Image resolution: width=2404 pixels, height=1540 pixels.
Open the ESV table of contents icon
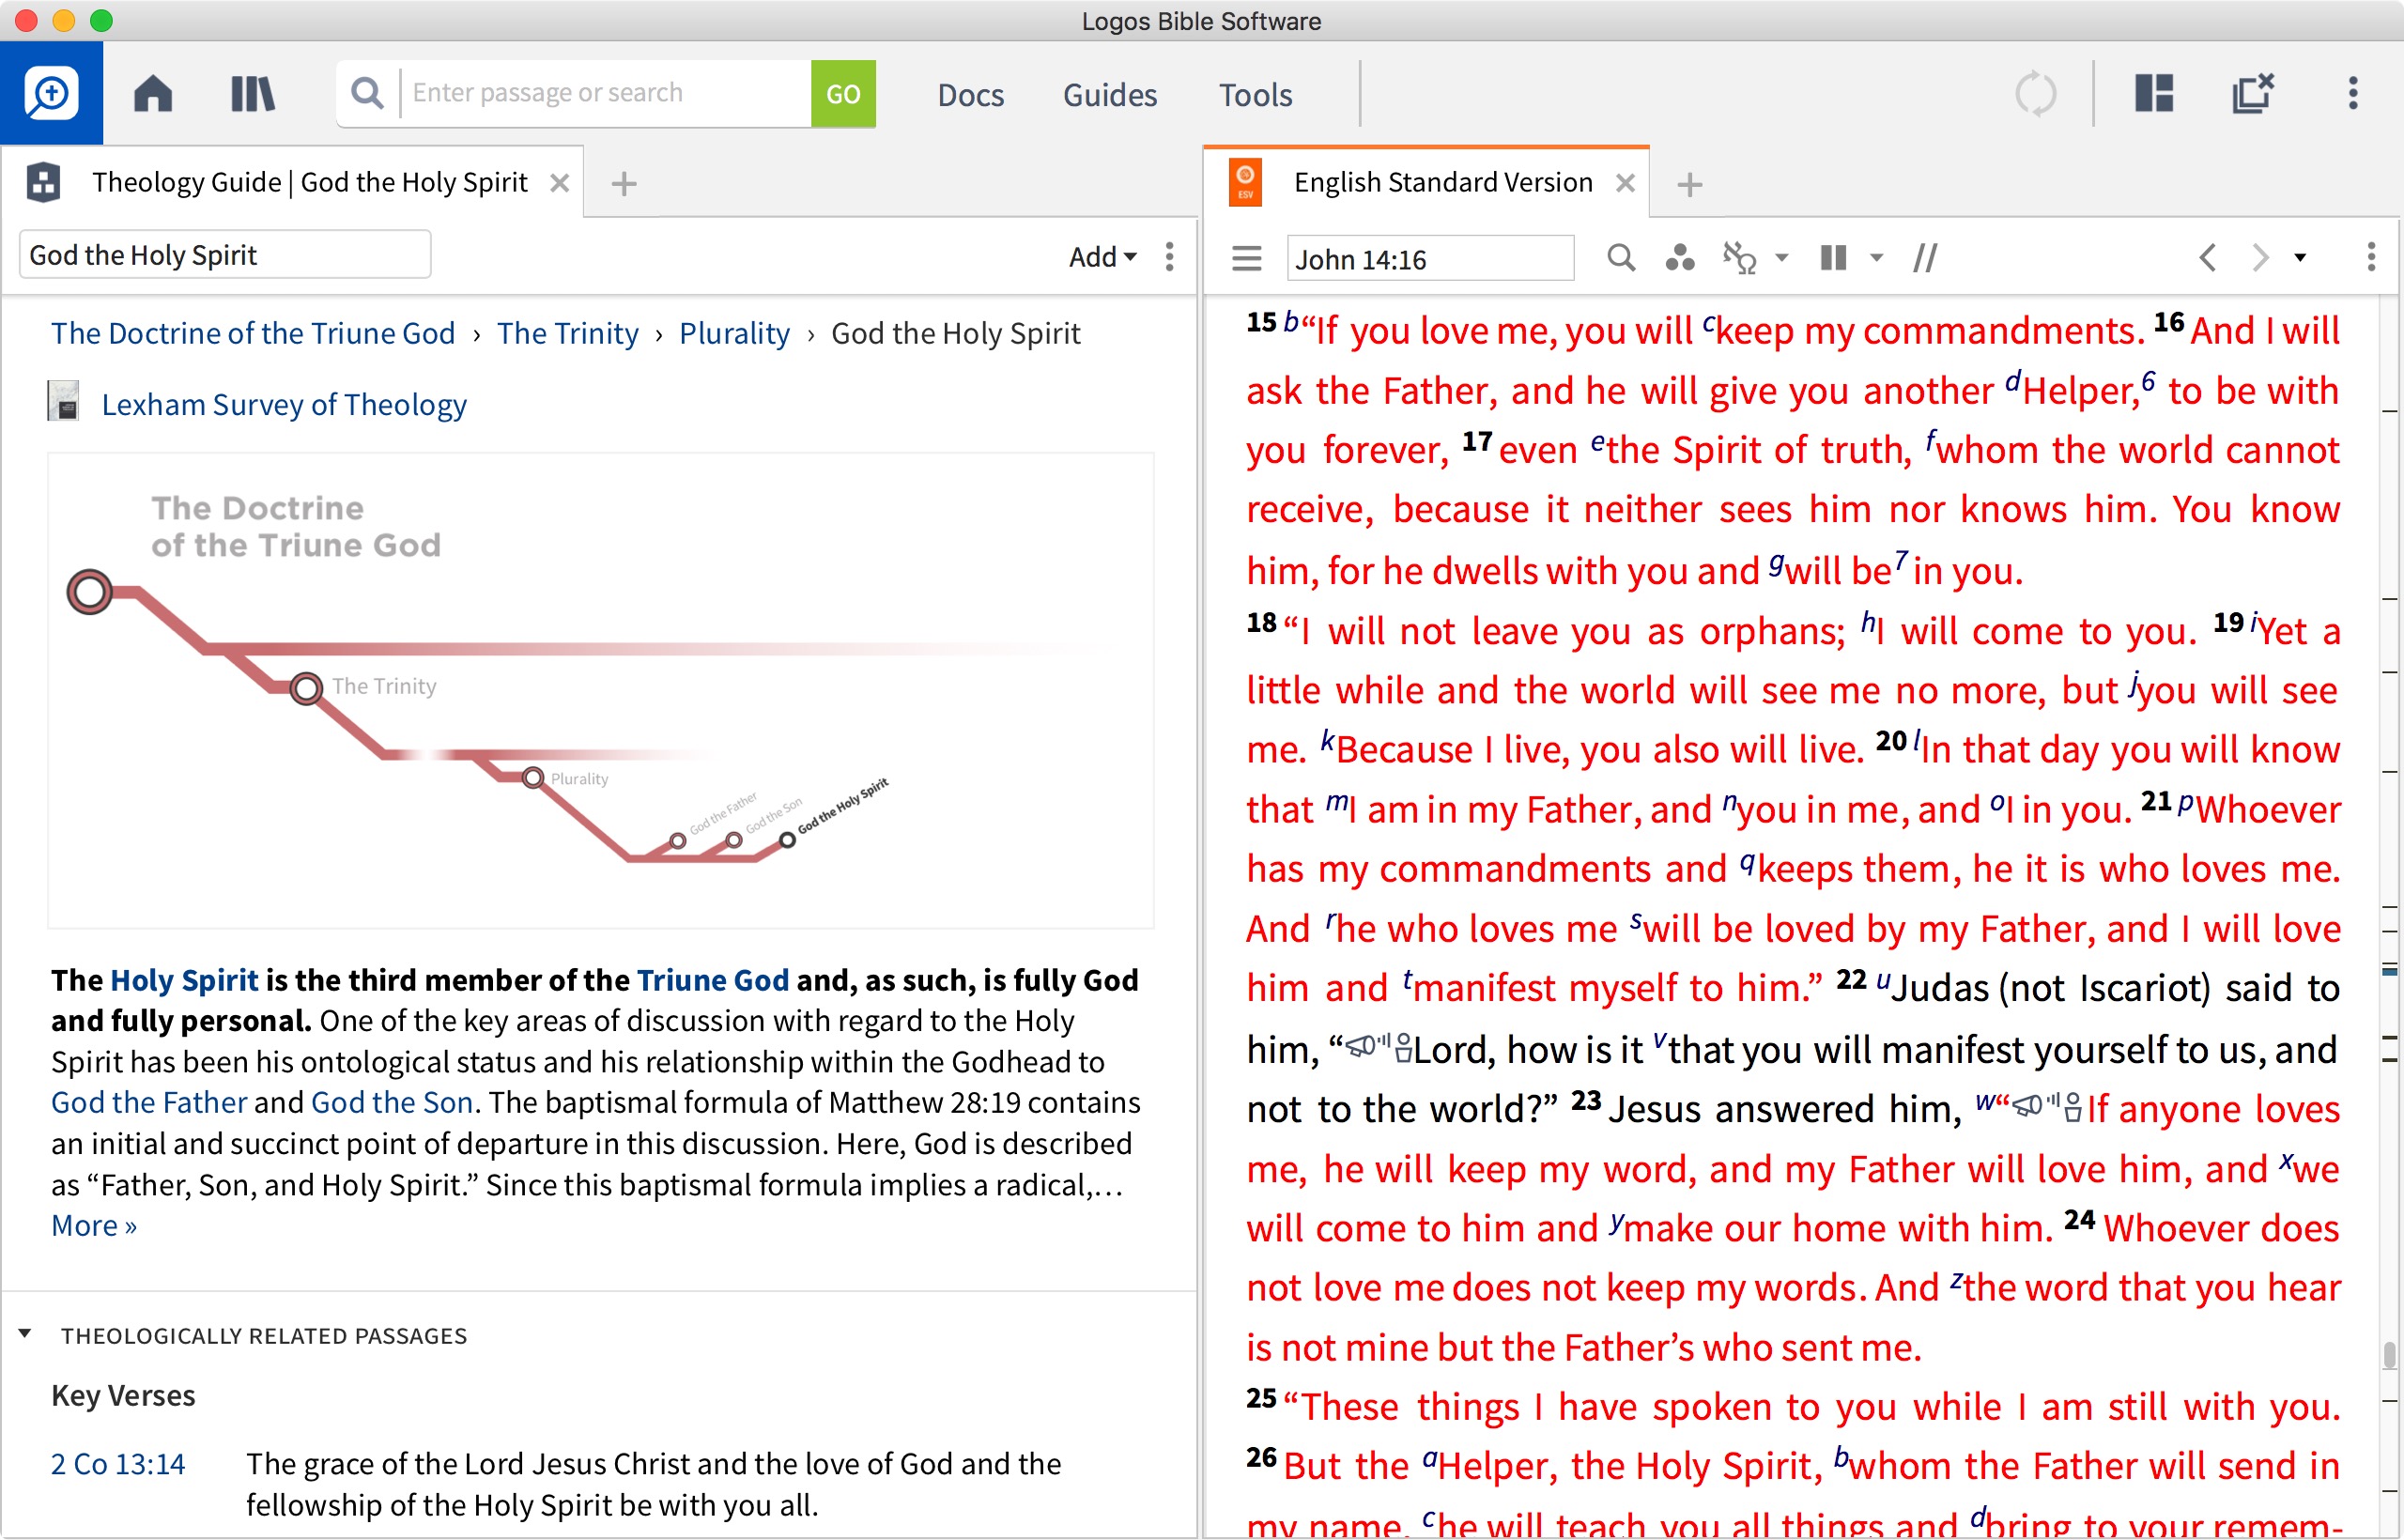tap(1246, 259)
